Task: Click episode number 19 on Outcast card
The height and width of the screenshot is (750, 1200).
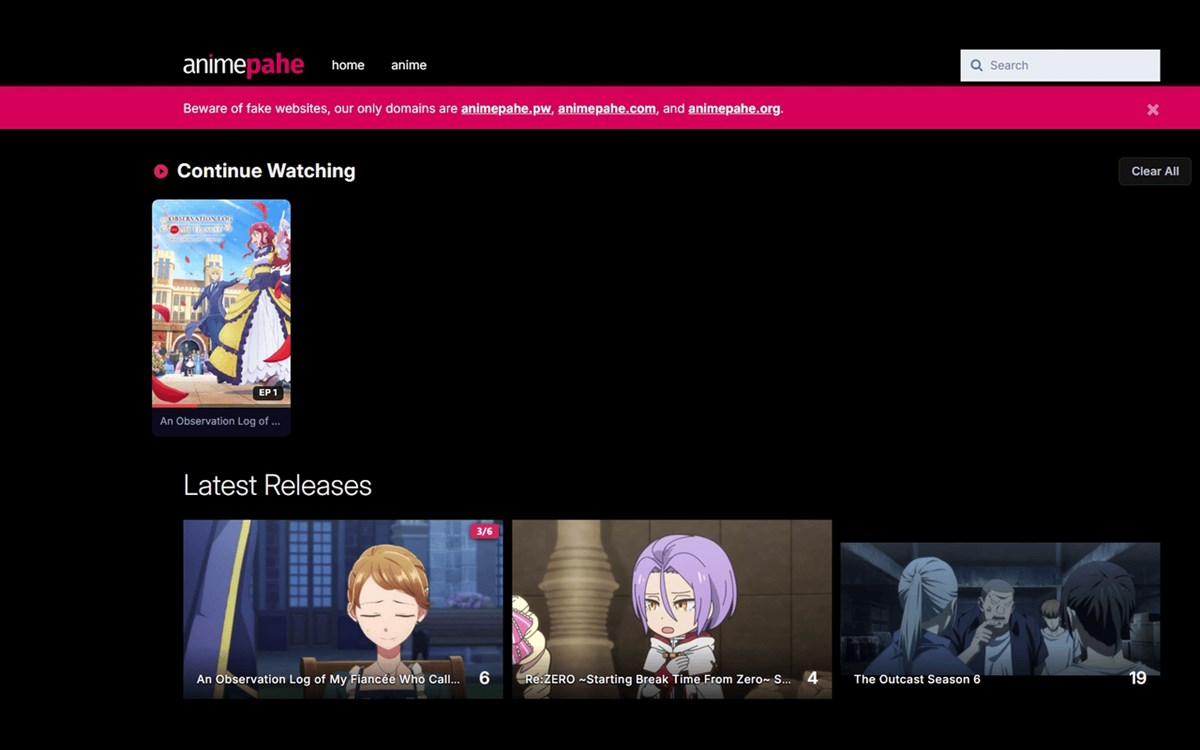Action: (x=1137, y=678)
